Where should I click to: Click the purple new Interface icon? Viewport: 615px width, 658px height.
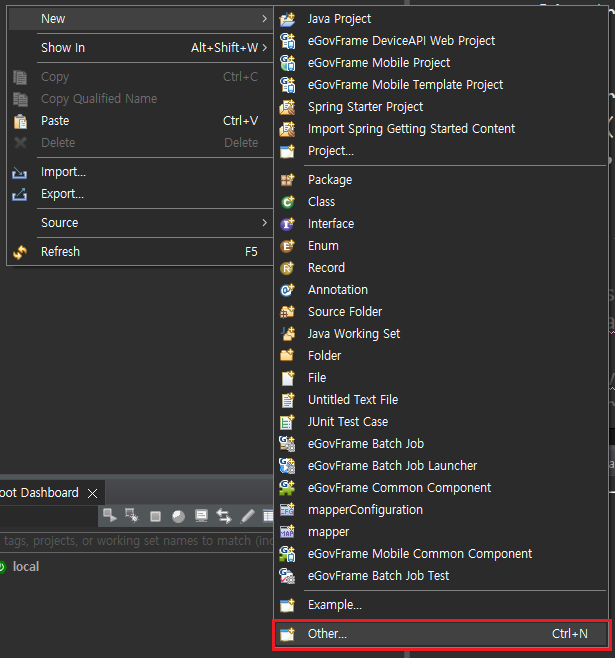click(x=287, y=224)
